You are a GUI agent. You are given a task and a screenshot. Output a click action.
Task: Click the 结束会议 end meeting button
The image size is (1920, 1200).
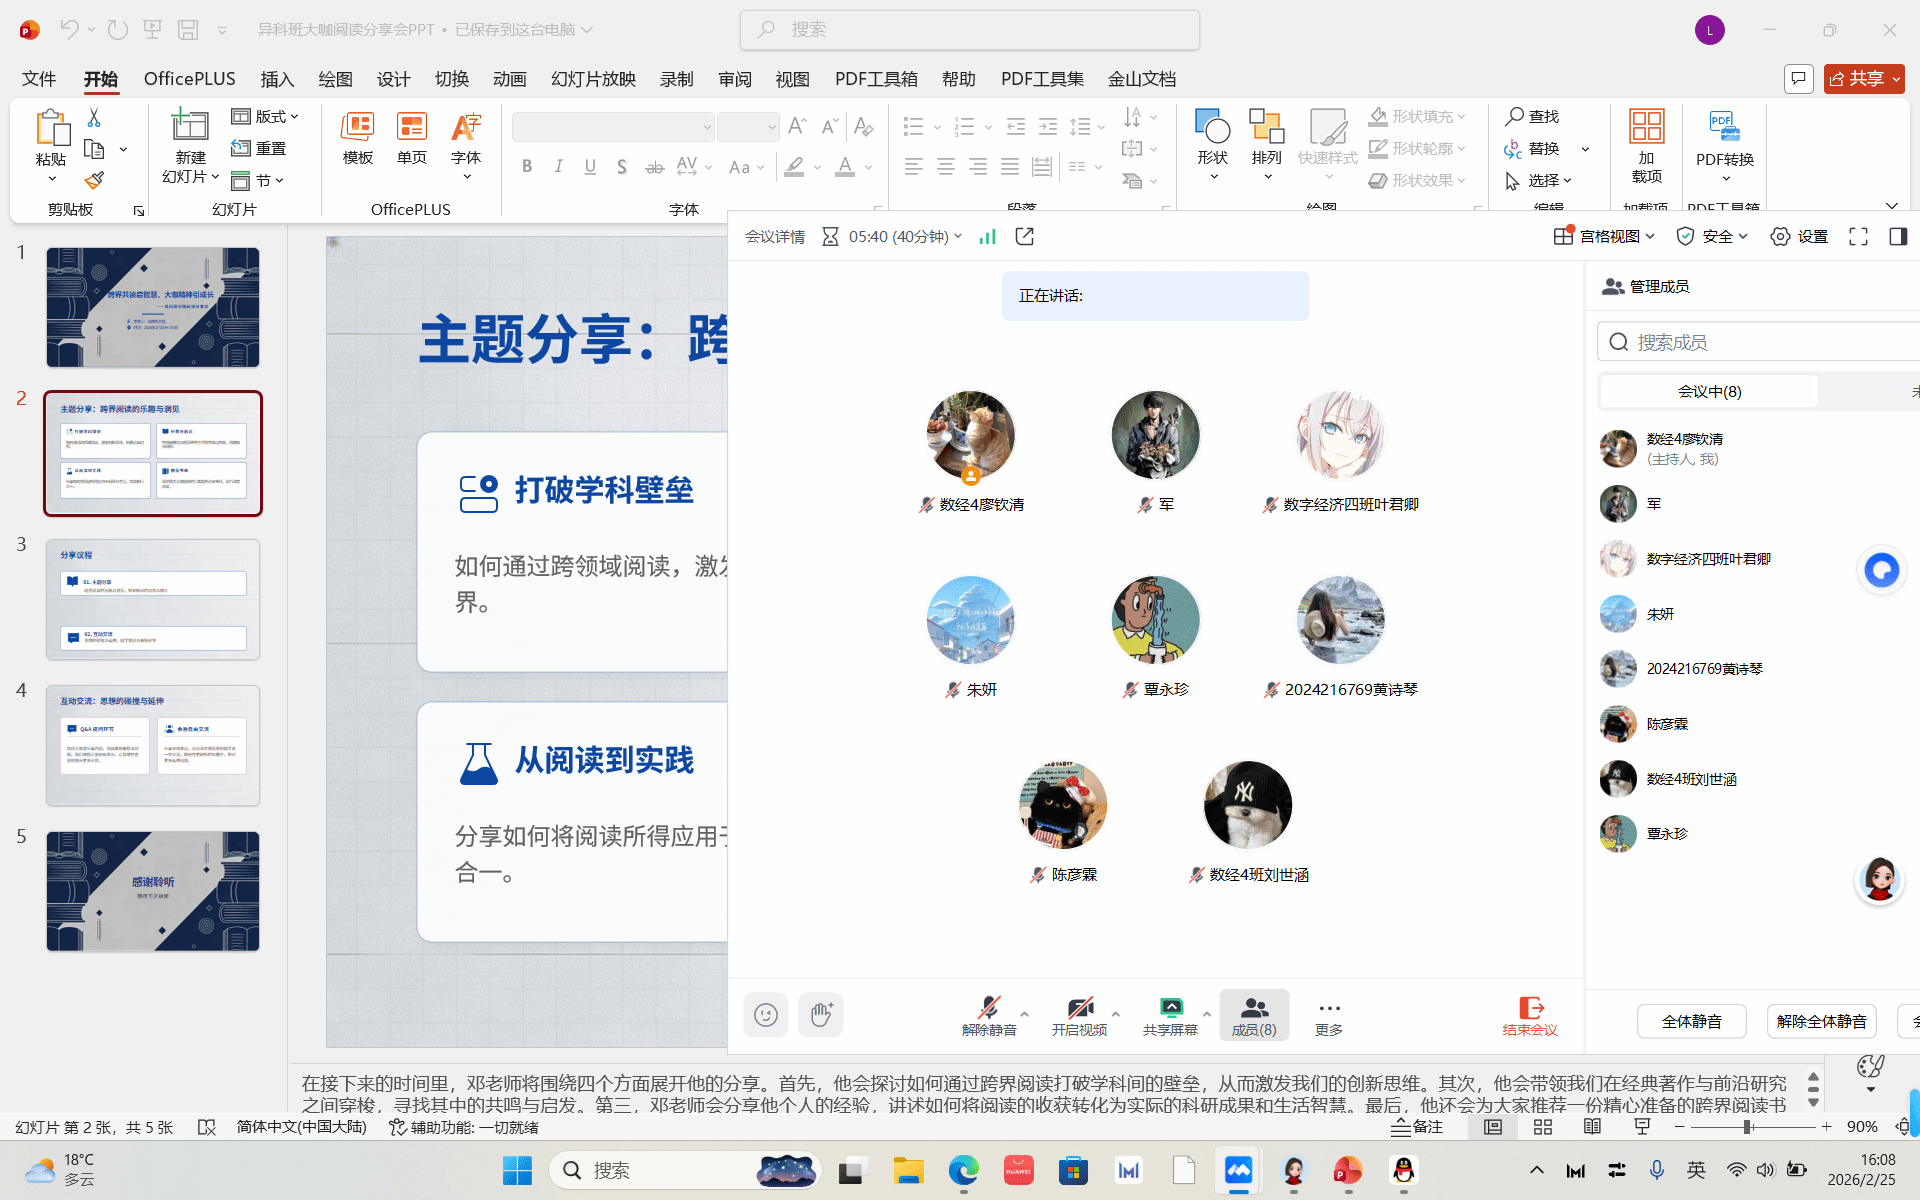[x=1530, y=1016]
